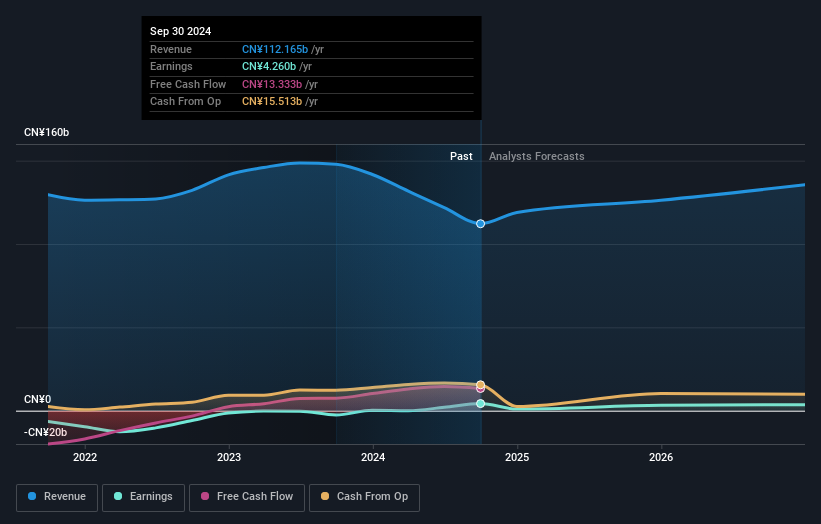The image size is (821, 524).
Task: Click the teal Earnings legend dot
Action: point(118,496)
